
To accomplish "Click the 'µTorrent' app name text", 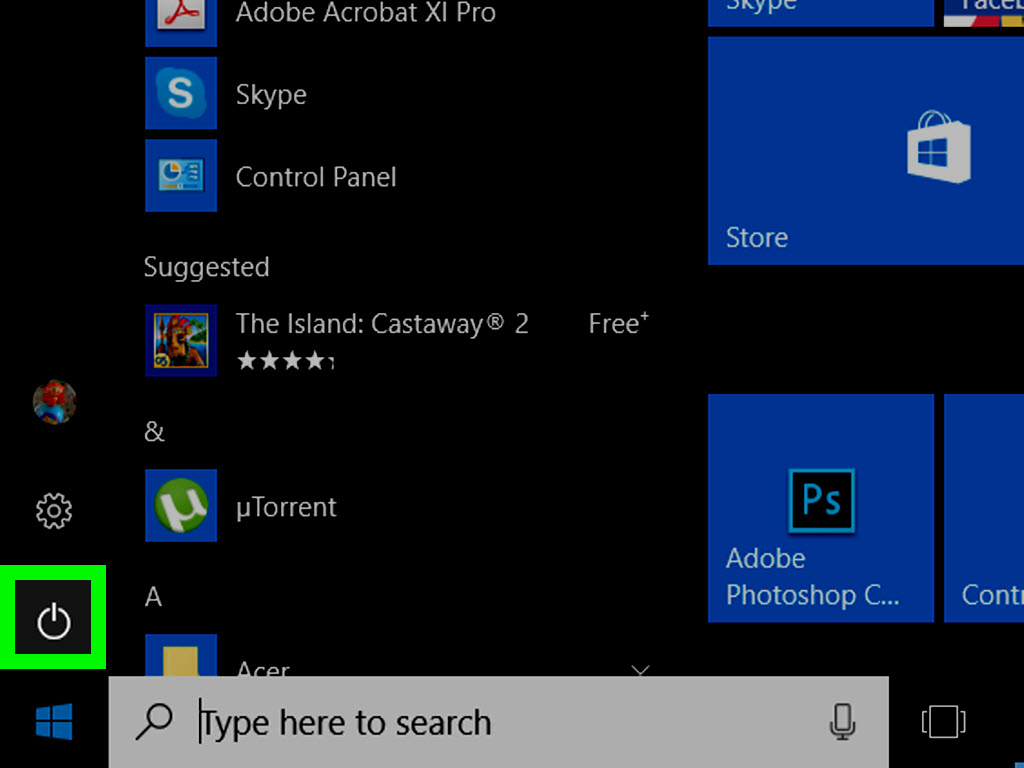I will click(x=286, y=507).
